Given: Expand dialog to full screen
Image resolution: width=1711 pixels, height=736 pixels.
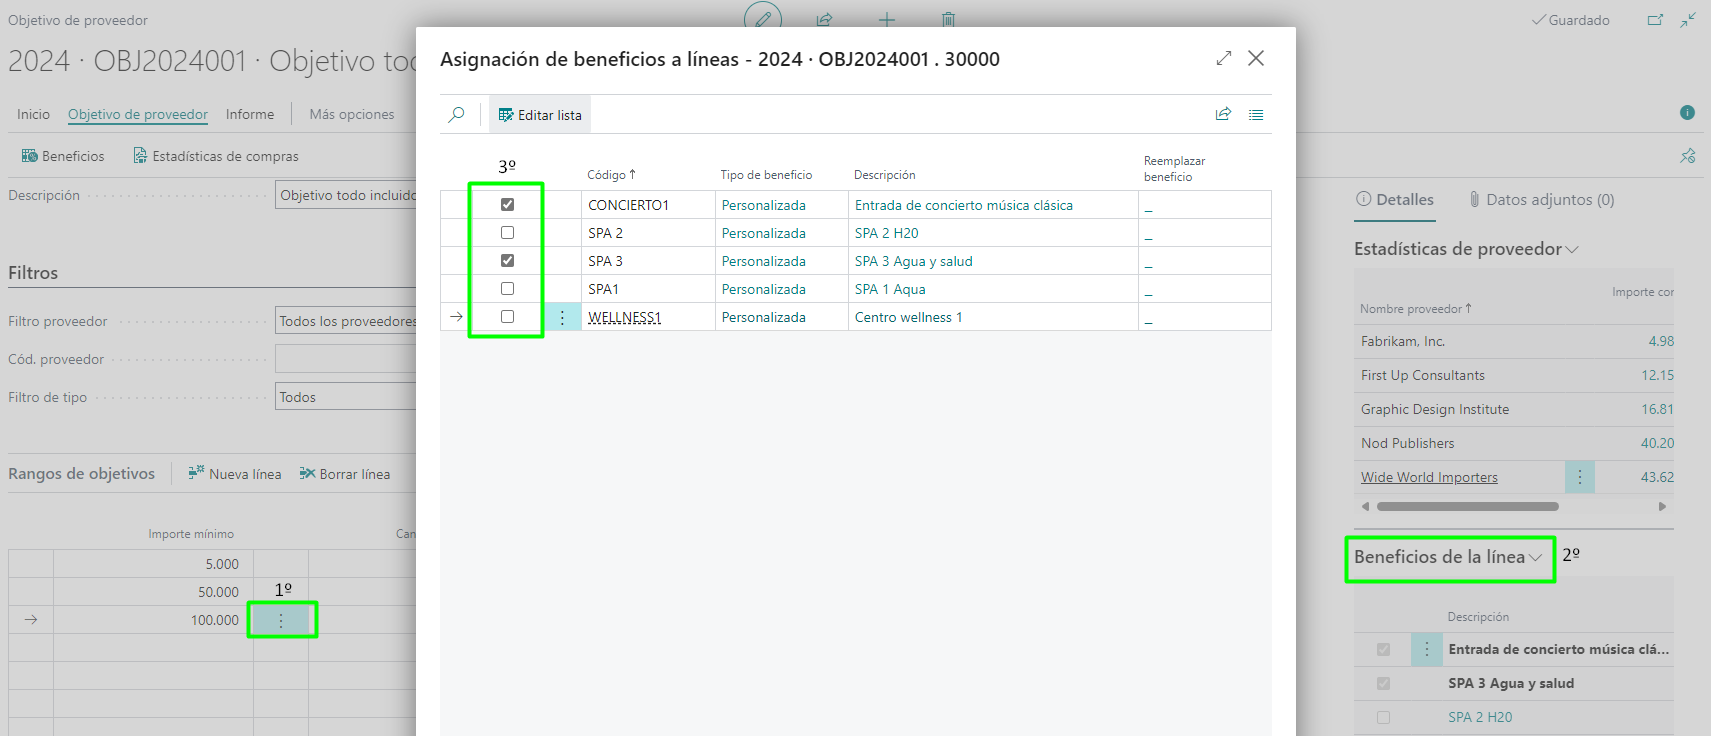Looking at the screenshot, I should click(1224, 59).
